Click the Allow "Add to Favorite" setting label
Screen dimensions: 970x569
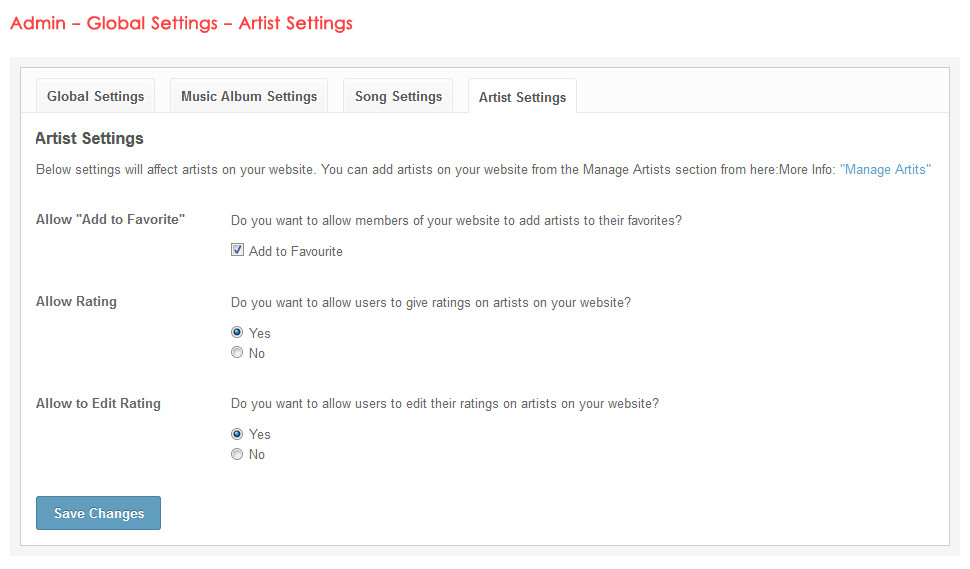[x=111, y=220]
